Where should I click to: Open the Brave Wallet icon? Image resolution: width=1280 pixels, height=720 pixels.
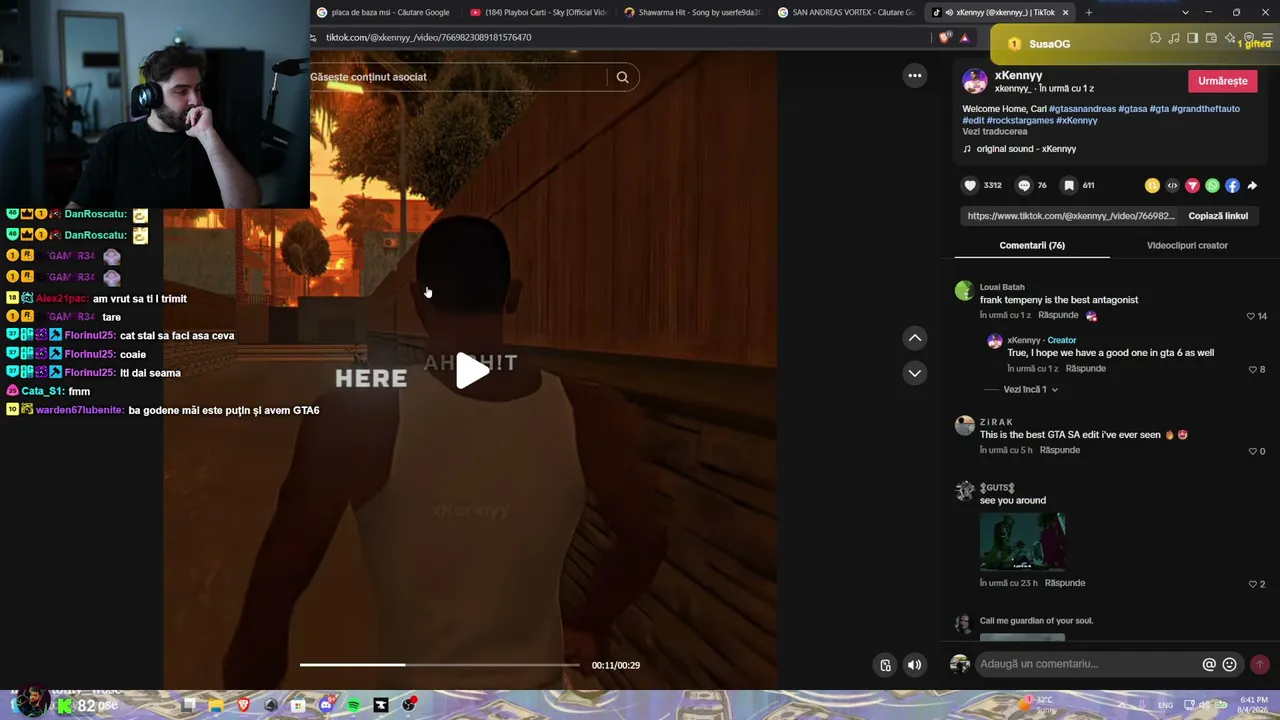[x=1211, y=38]
